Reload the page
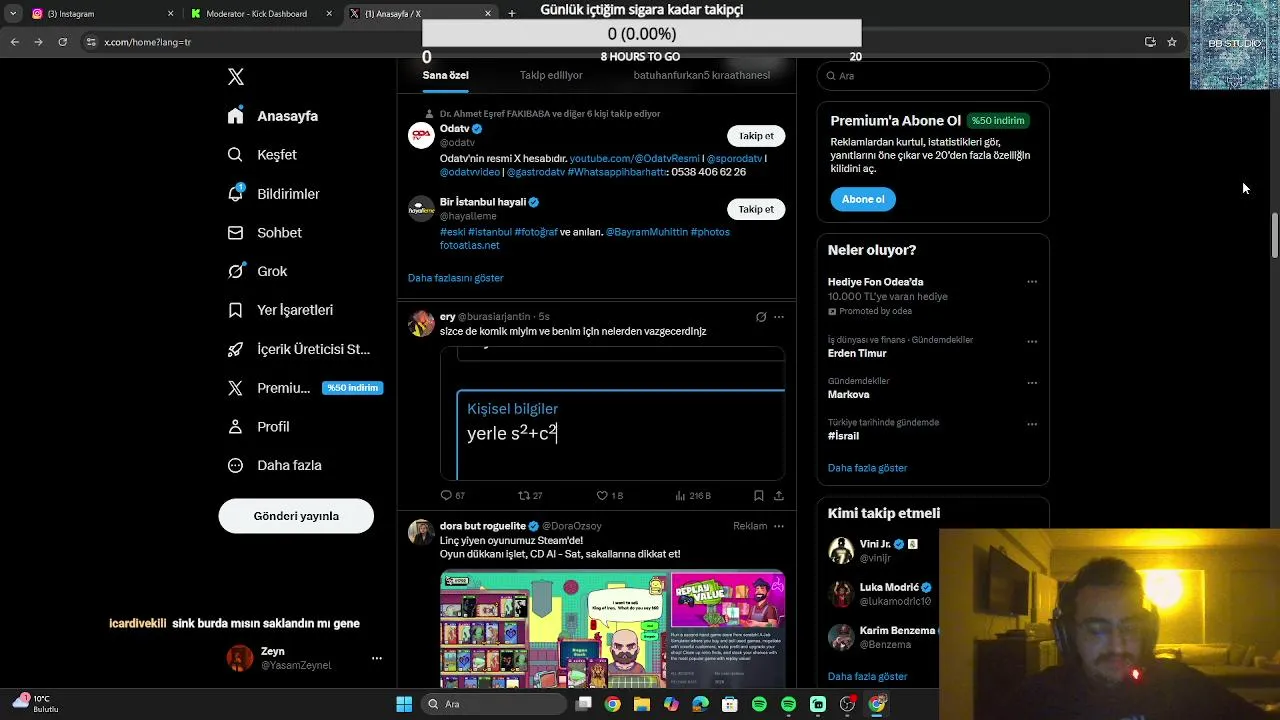1280x720 pixels. click(x=62, y=42)
